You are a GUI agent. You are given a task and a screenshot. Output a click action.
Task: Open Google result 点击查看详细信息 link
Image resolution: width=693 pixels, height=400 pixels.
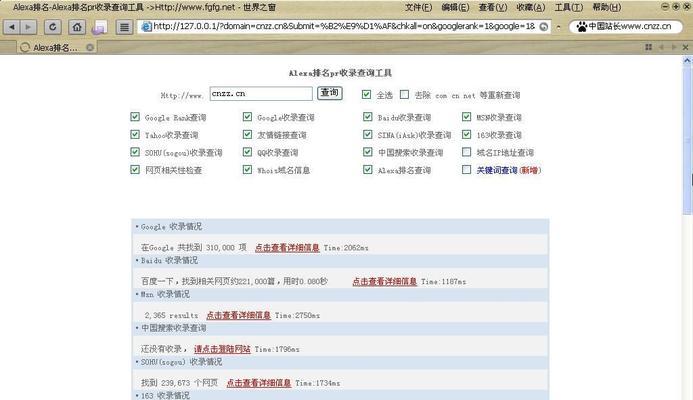(287, 248)
